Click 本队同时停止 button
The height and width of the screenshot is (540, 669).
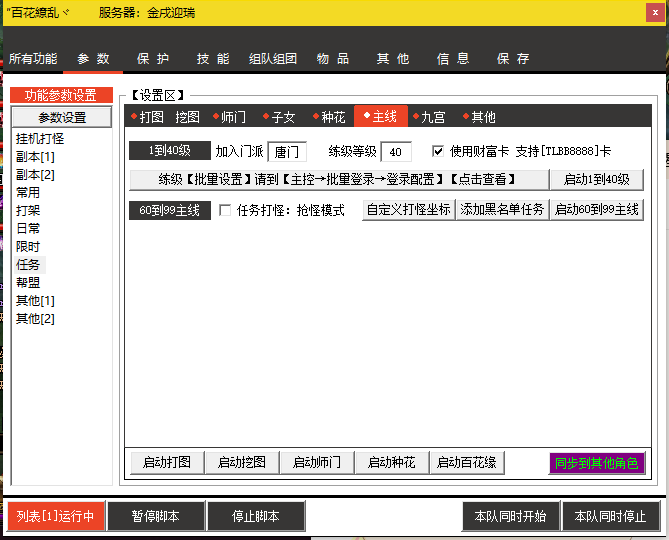(x=611, y=516)
